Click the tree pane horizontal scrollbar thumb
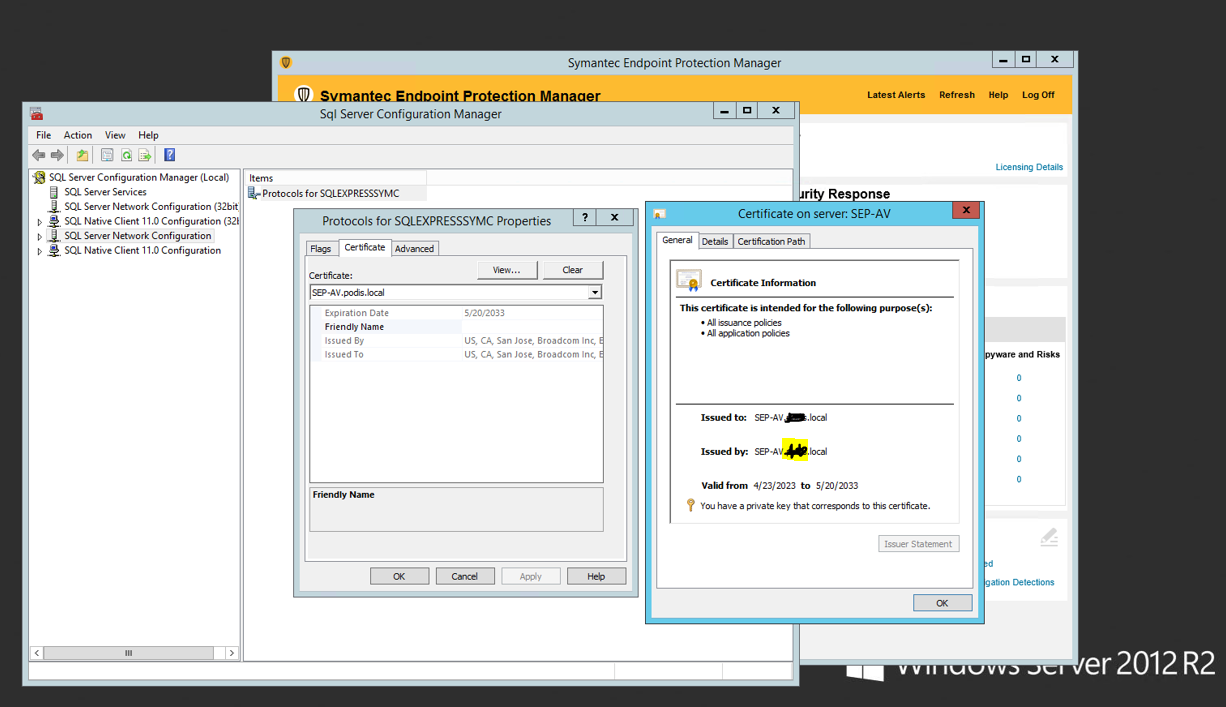 (x=129, y=653)
